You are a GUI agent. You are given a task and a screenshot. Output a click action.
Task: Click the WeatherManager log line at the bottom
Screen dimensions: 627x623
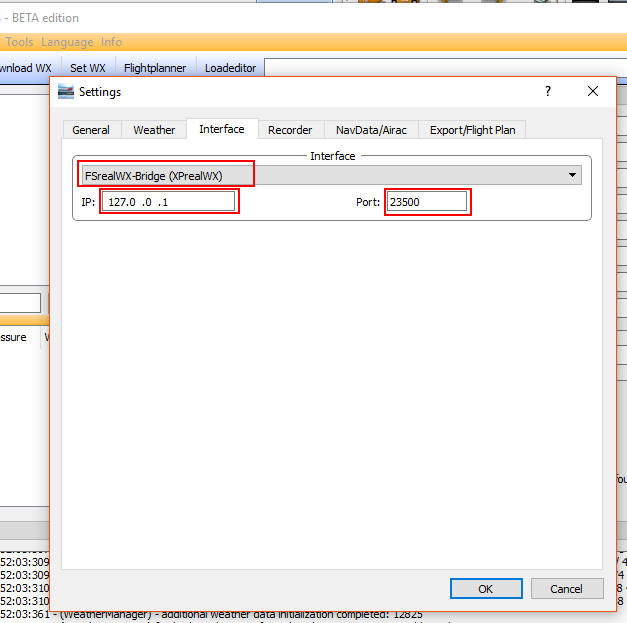[212, 614]
